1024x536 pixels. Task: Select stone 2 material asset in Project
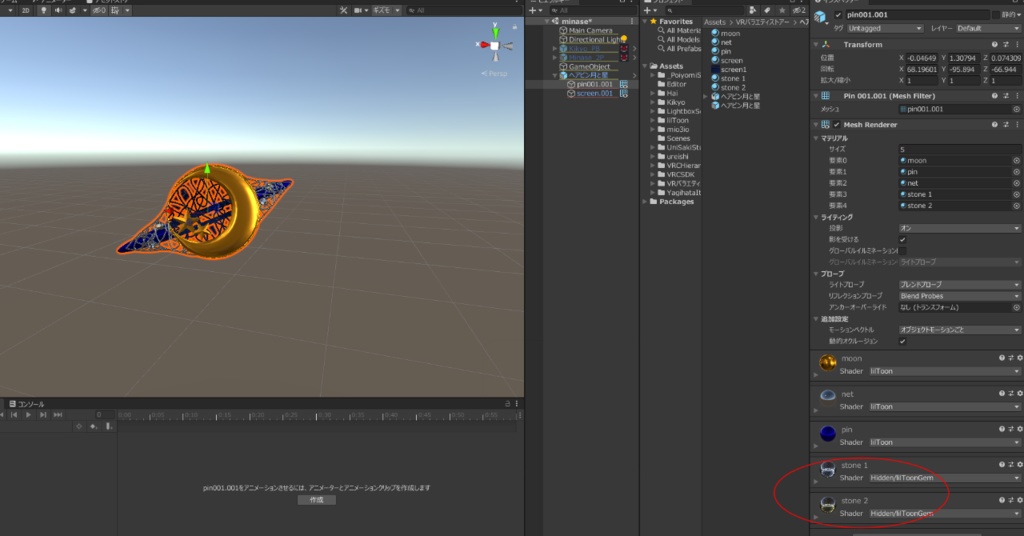(728, 87)
